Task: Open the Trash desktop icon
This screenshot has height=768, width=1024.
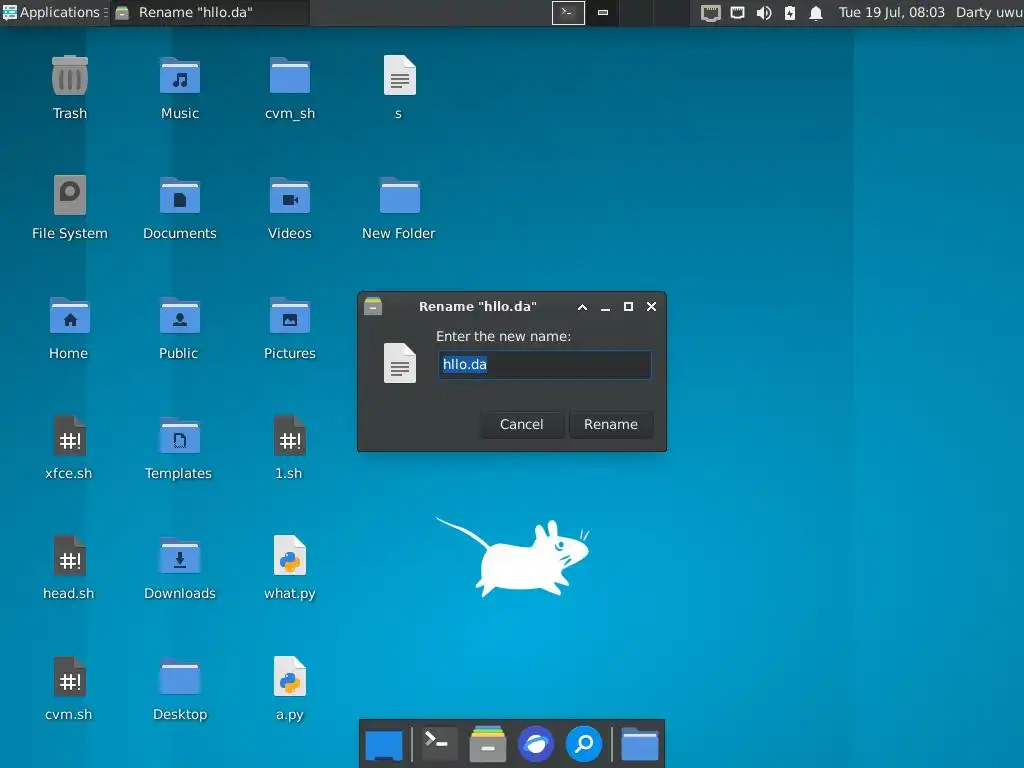Action: pyautogui.click(x=70, y=76)
